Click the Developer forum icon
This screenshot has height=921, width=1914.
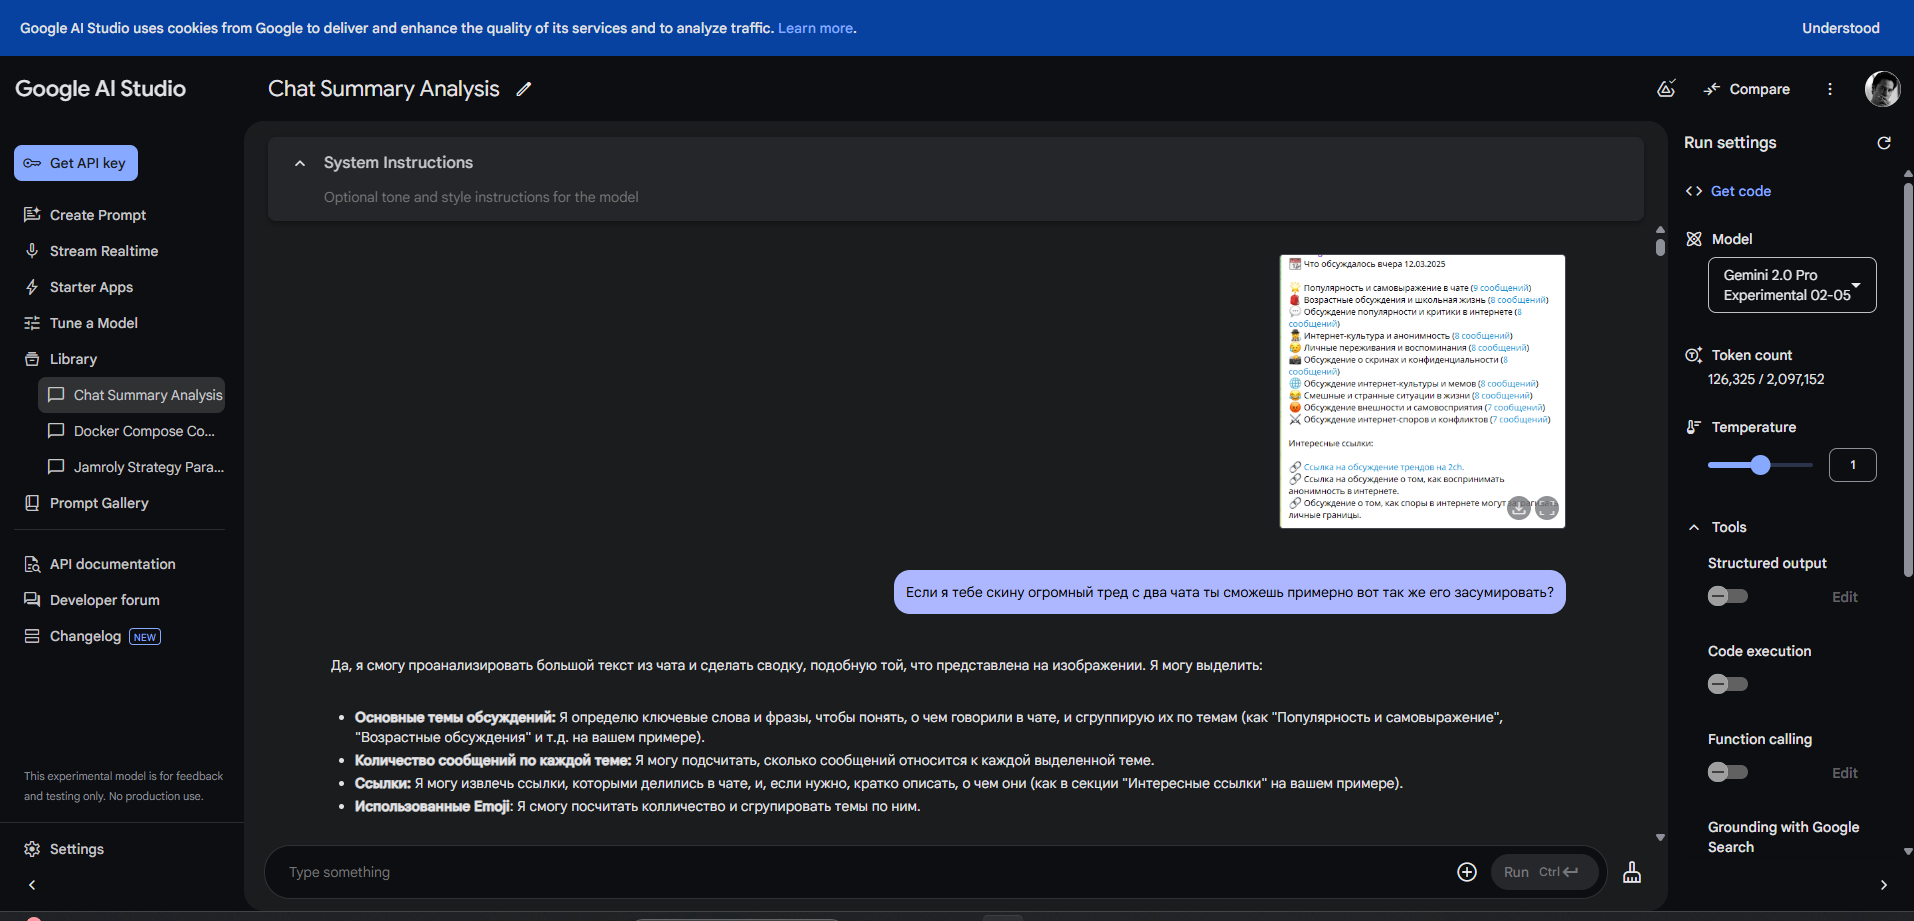(x=32, y=600)
